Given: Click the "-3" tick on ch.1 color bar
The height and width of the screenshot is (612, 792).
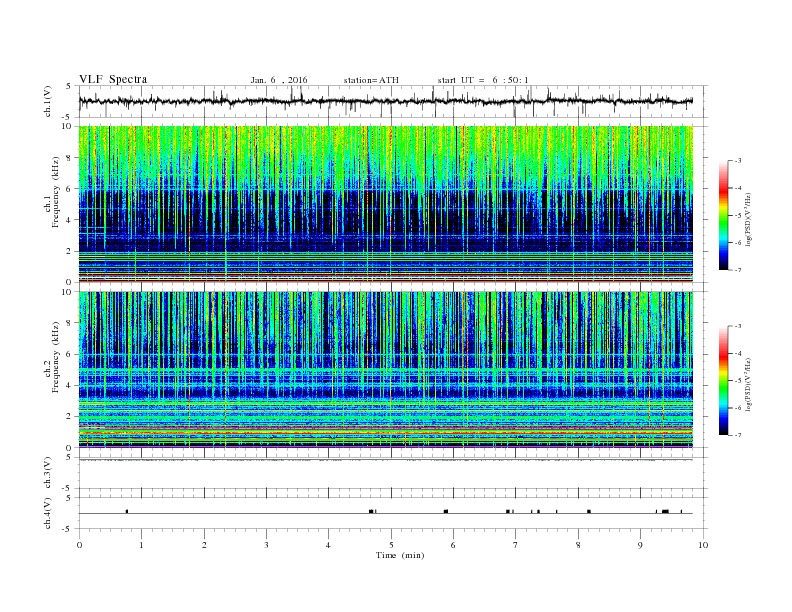Looking at the screenshot, I should pos(738,161).
